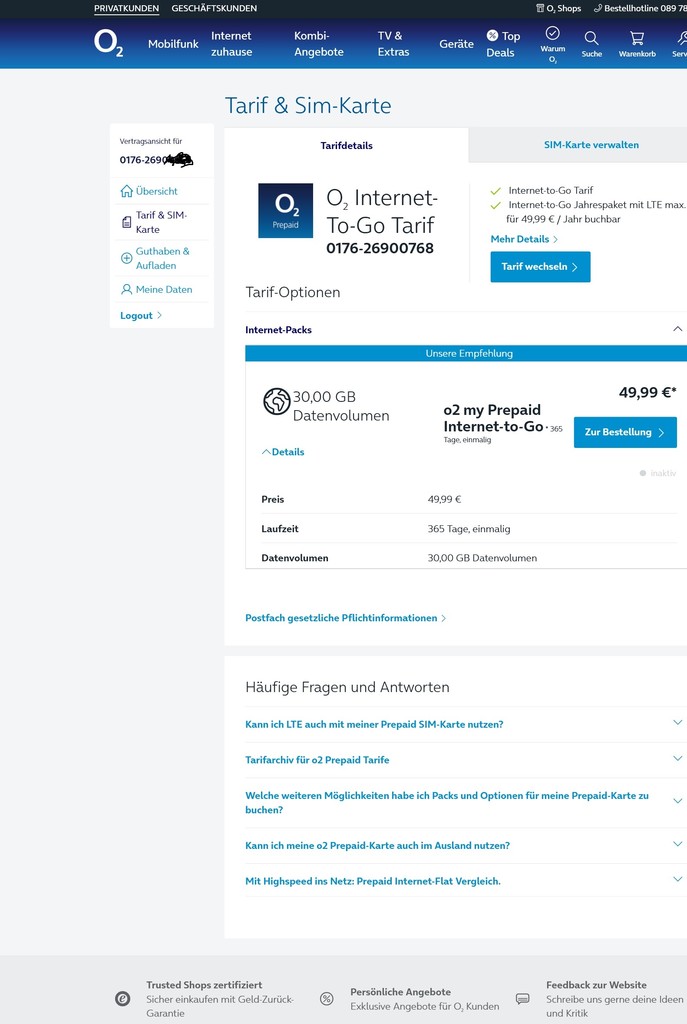Viewport: 687px width, 1024px height.
Task: Click the O2 Shops store icon
Action: [540, 8]
